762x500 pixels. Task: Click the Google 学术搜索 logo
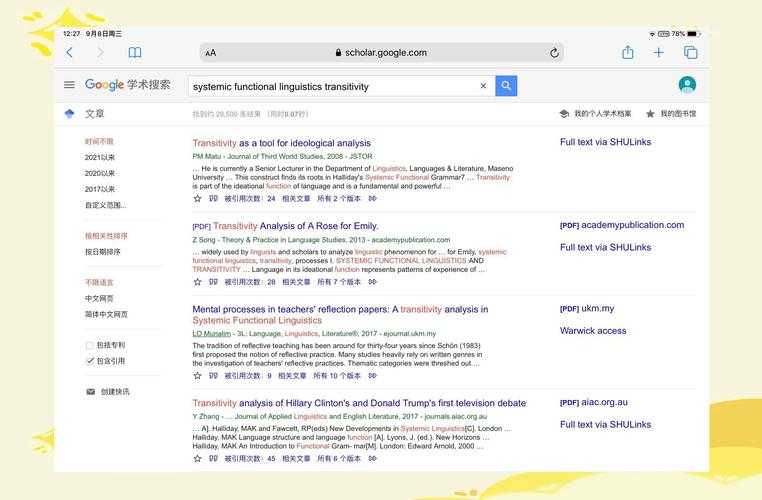point(128,85)
